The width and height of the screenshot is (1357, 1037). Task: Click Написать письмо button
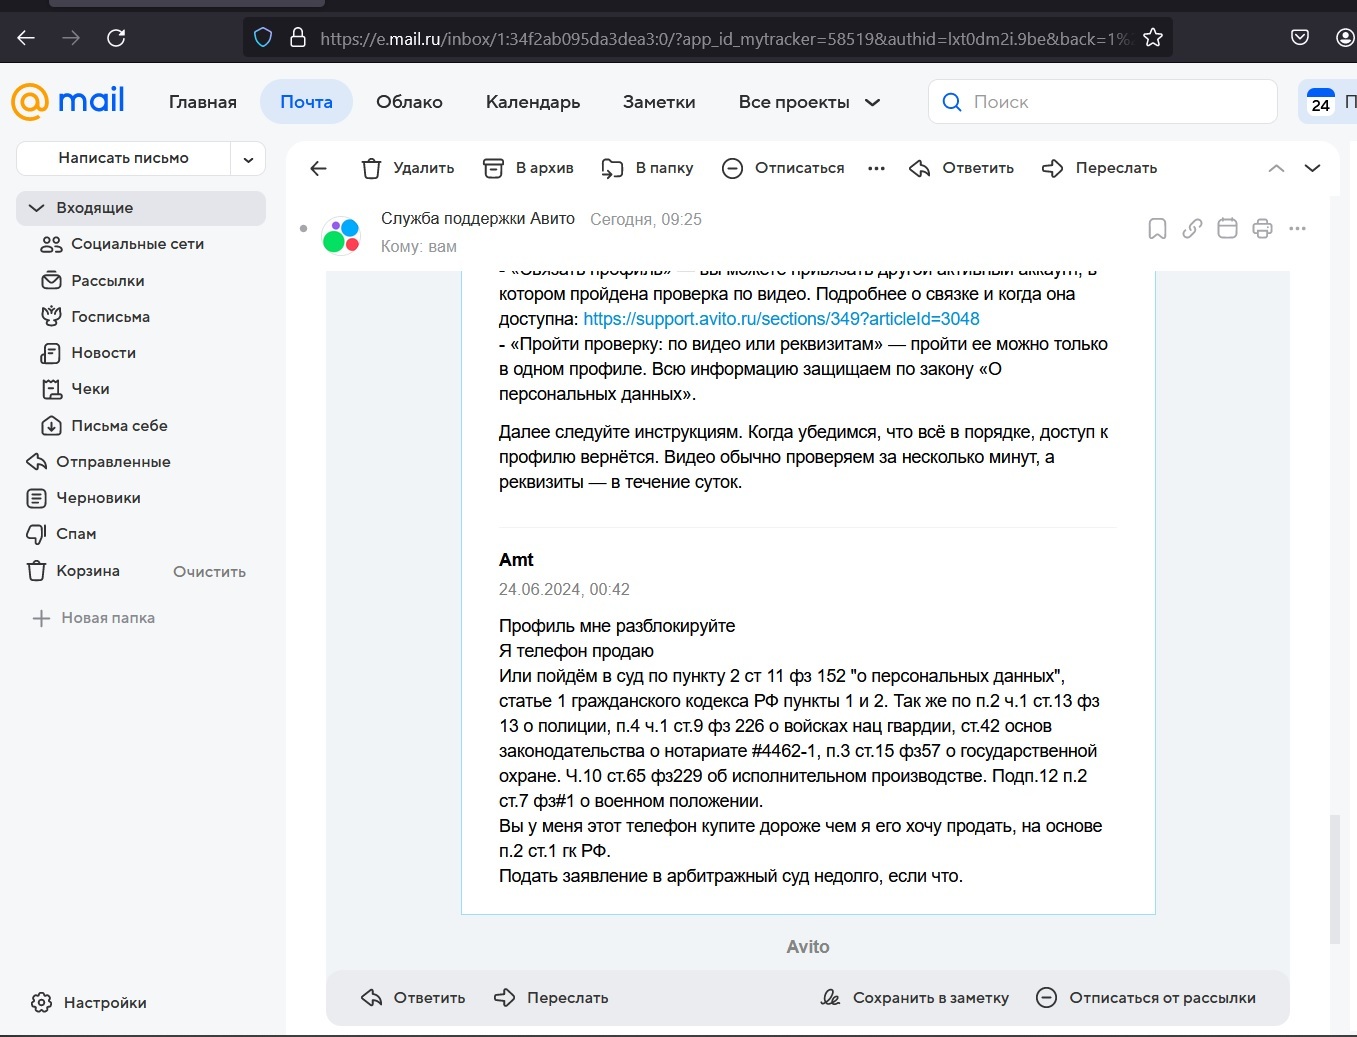124,158
